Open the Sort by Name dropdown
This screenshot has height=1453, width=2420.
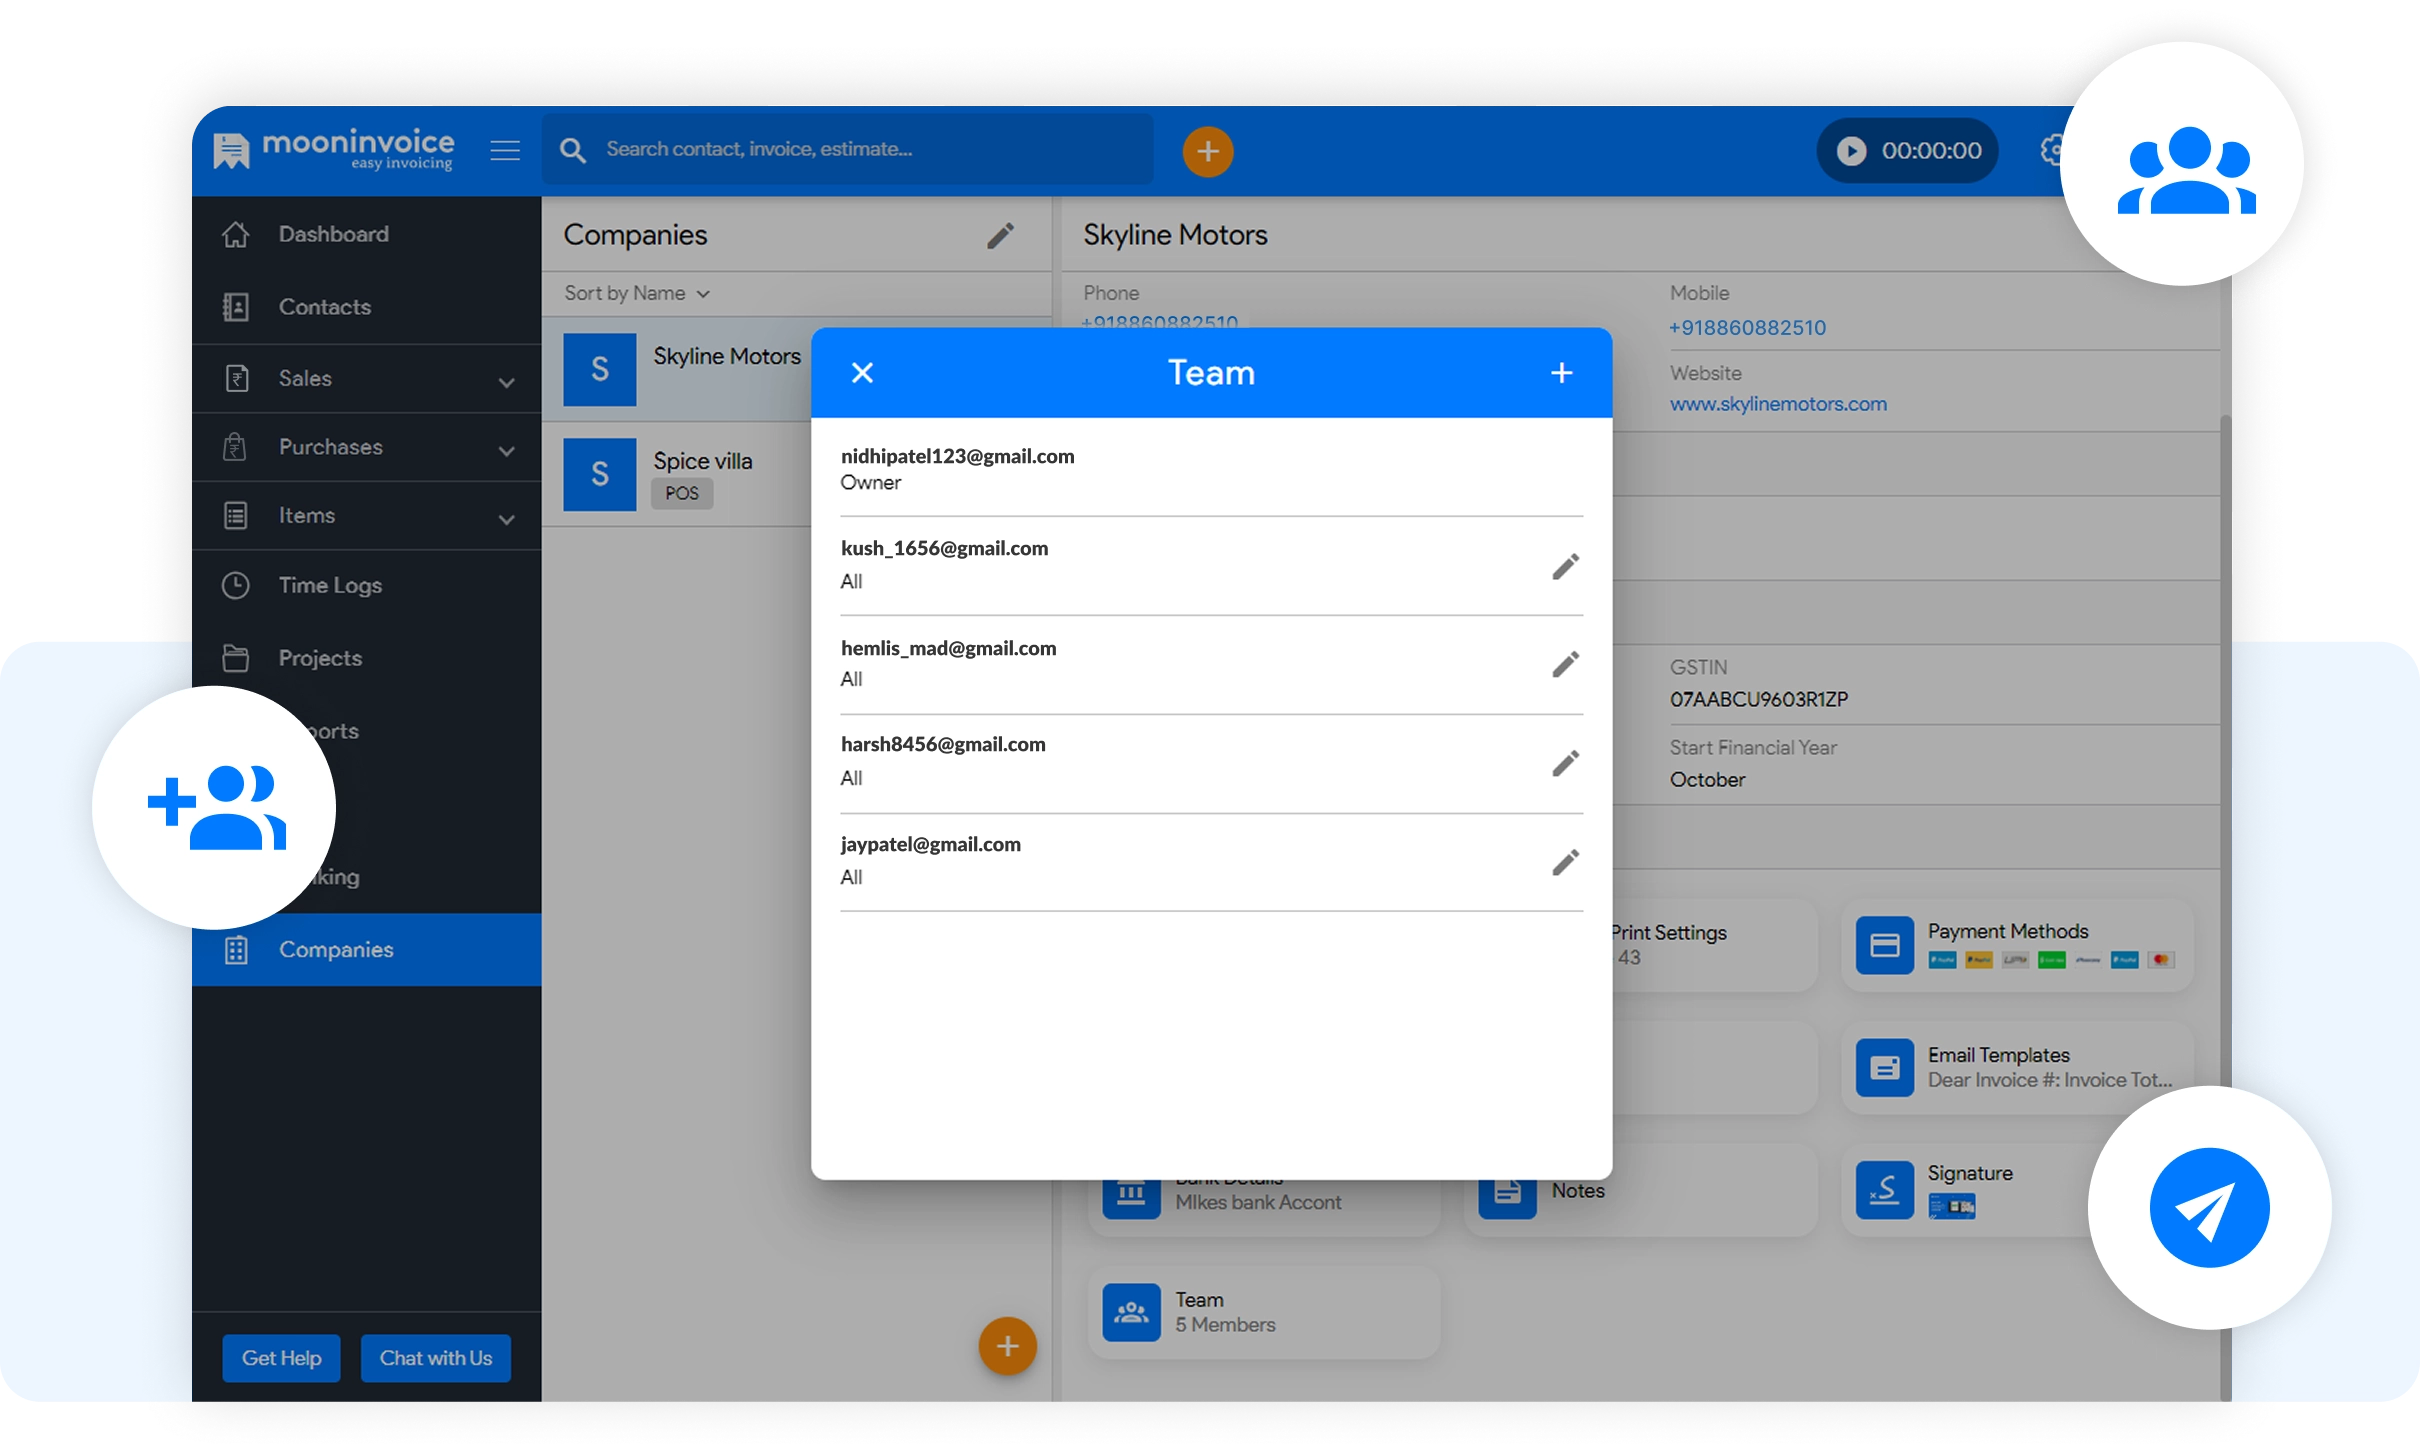(637, 293)
